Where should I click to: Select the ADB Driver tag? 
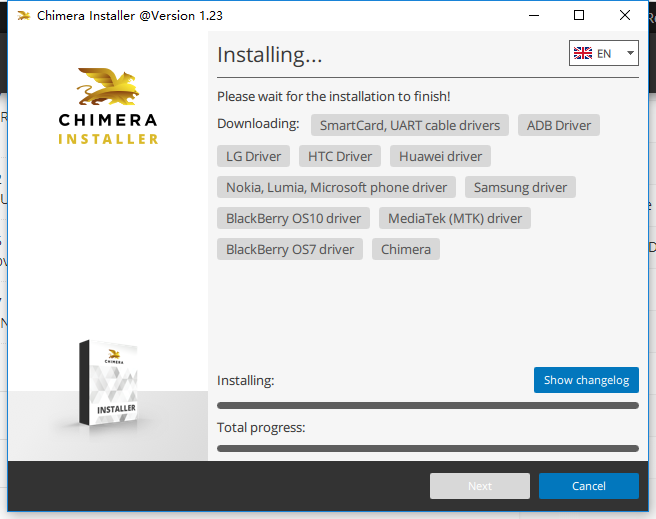tap(559, 125)
